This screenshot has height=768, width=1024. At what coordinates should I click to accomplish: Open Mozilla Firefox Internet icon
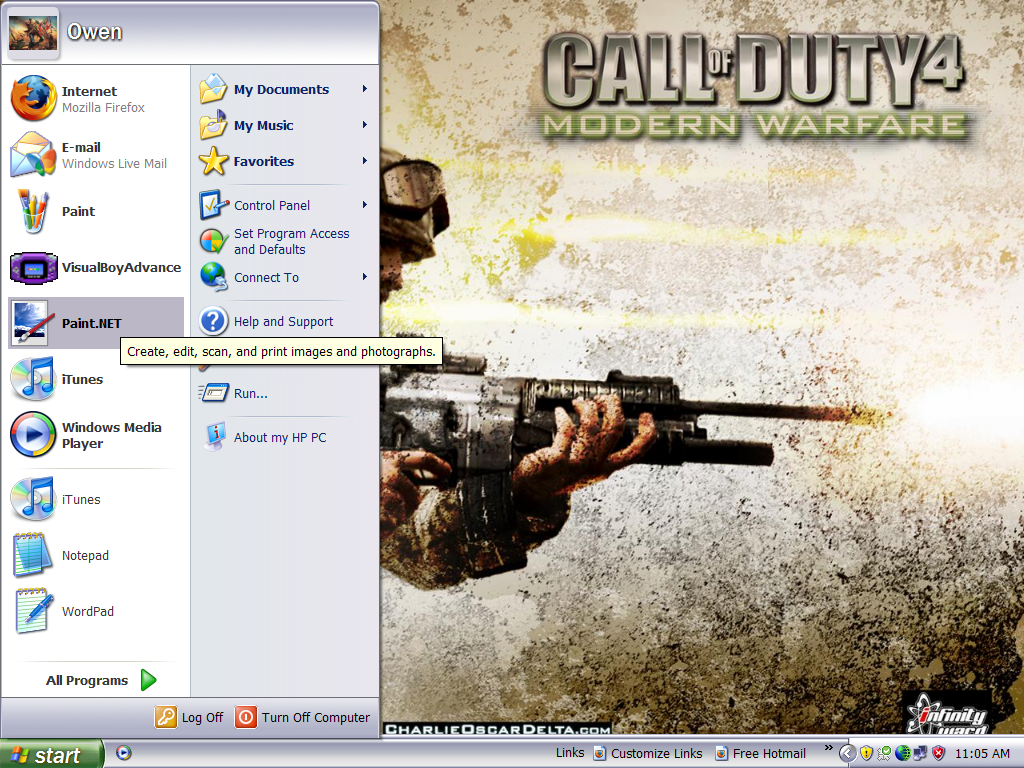coord(33,98)
